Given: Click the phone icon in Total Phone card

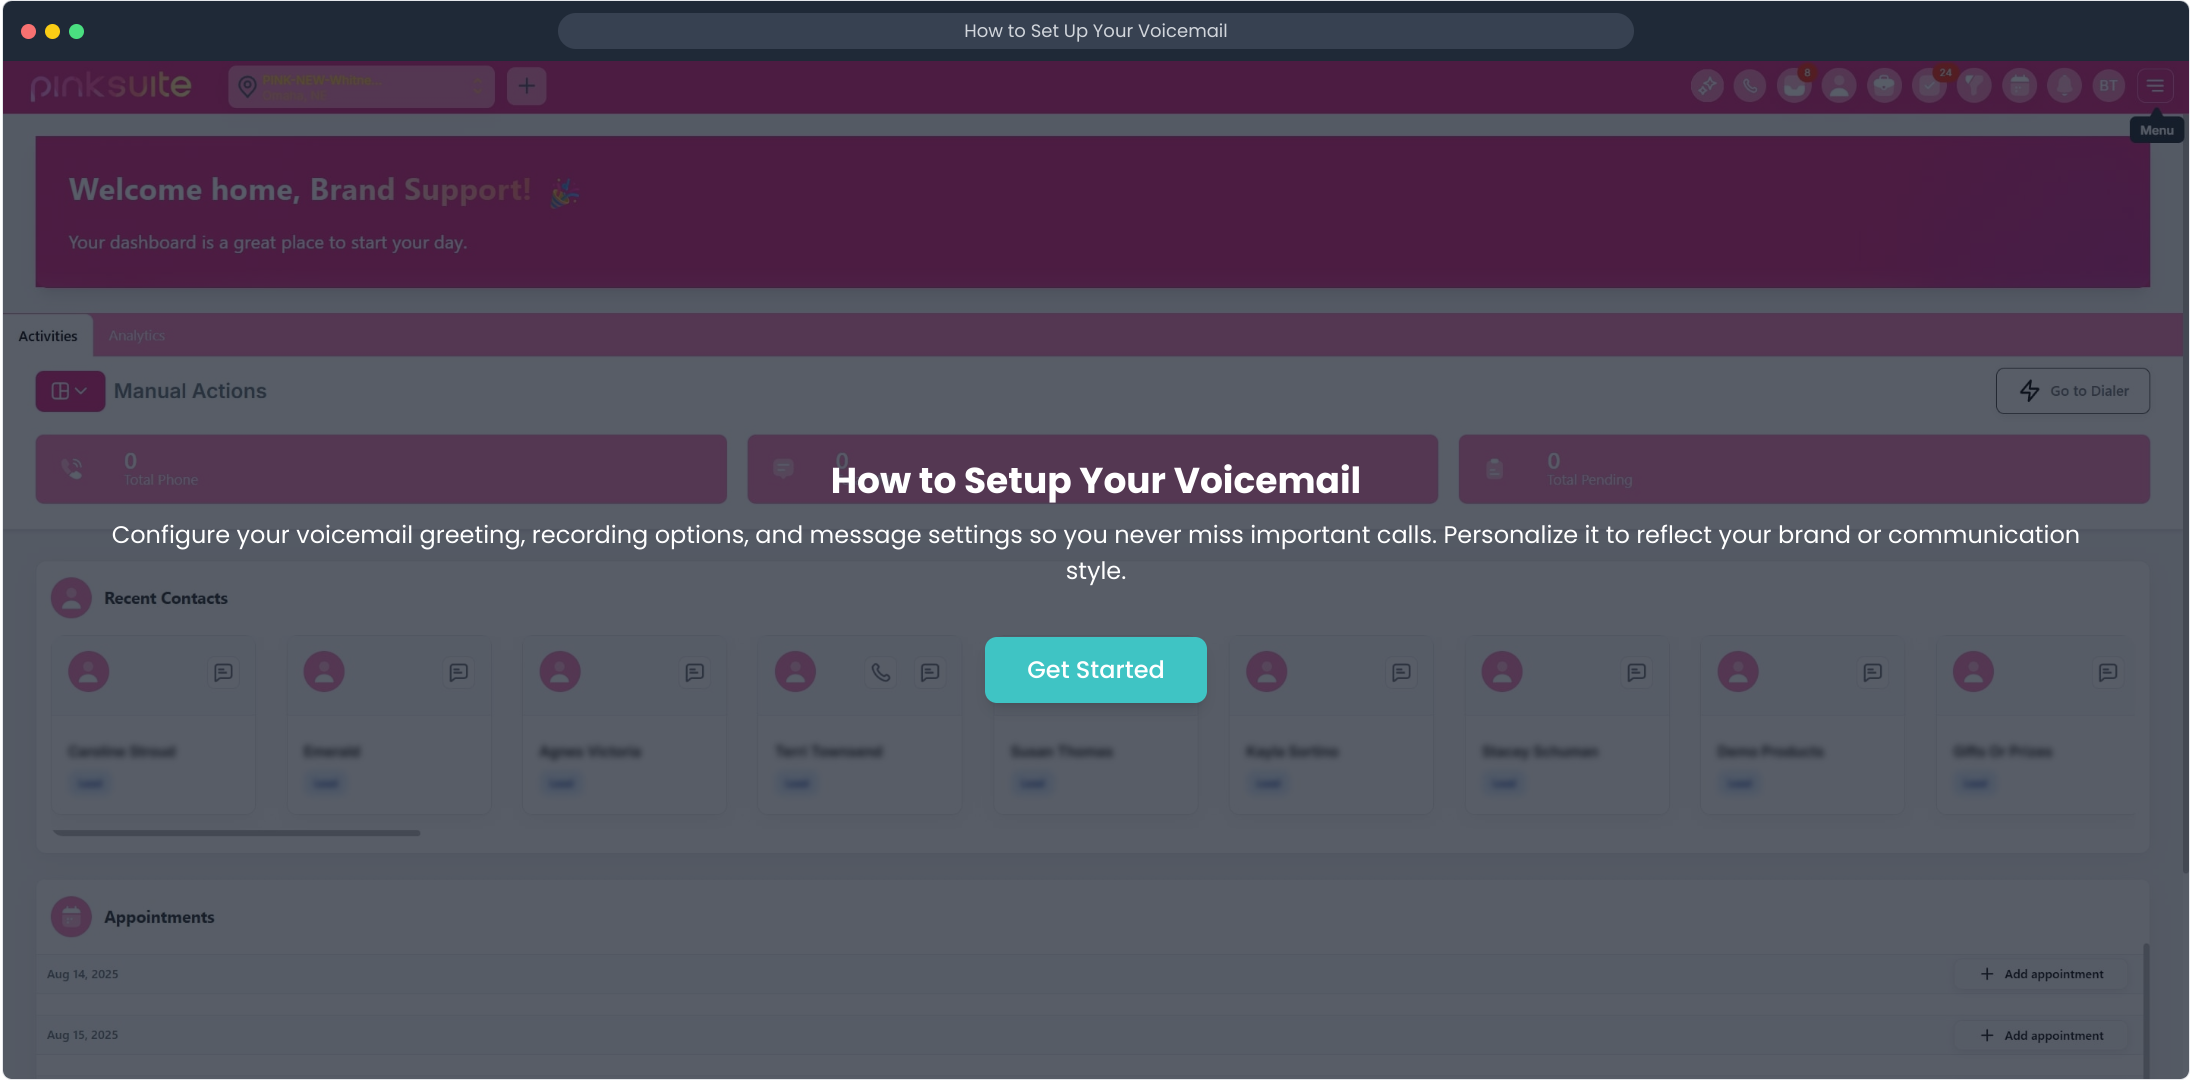Looking at the screenshot, I should click(x=72, y=468).
